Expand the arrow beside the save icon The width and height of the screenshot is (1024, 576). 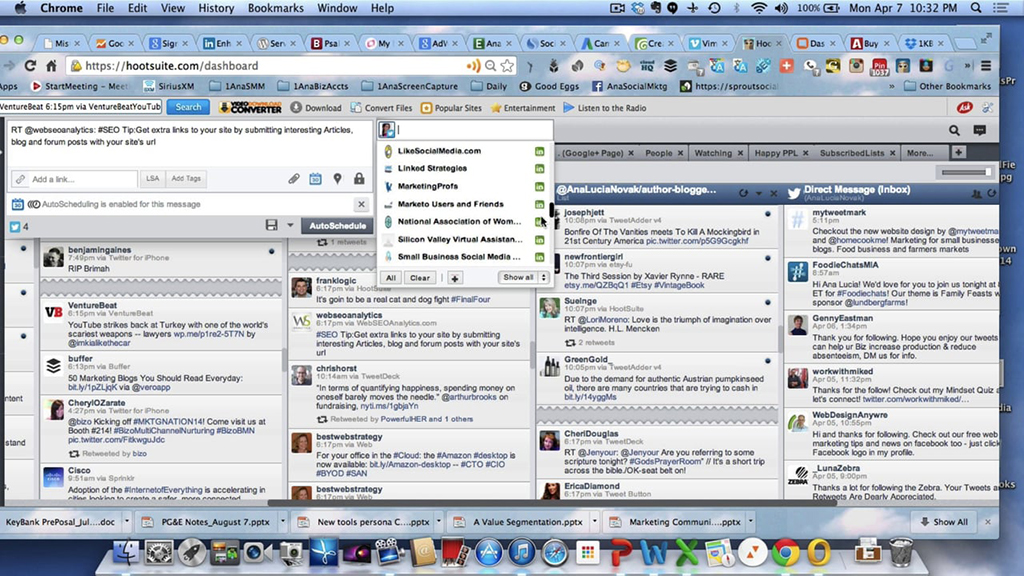[290, 226]
